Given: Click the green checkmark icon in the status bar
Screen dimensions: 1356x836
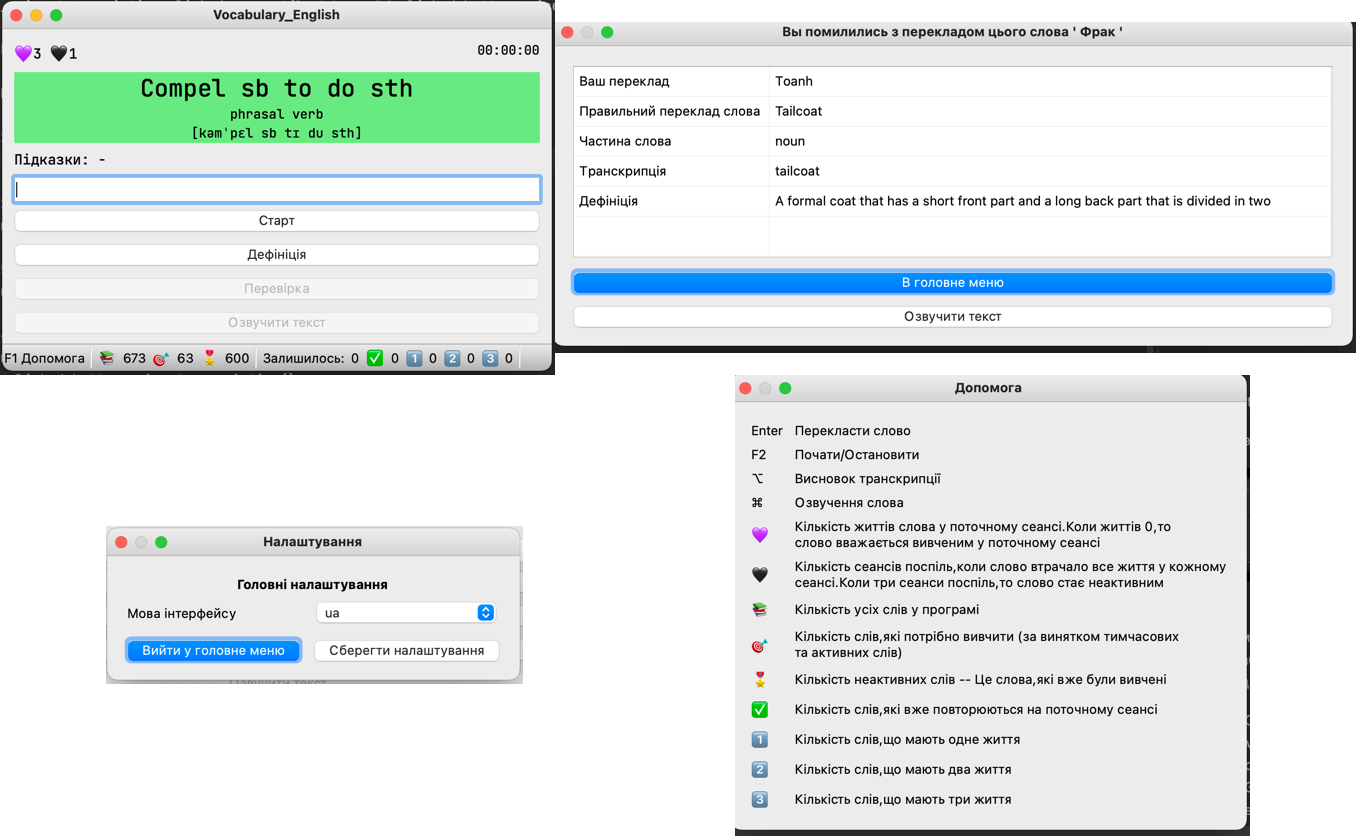Looking at the screenshot, I should pos(375,358).
